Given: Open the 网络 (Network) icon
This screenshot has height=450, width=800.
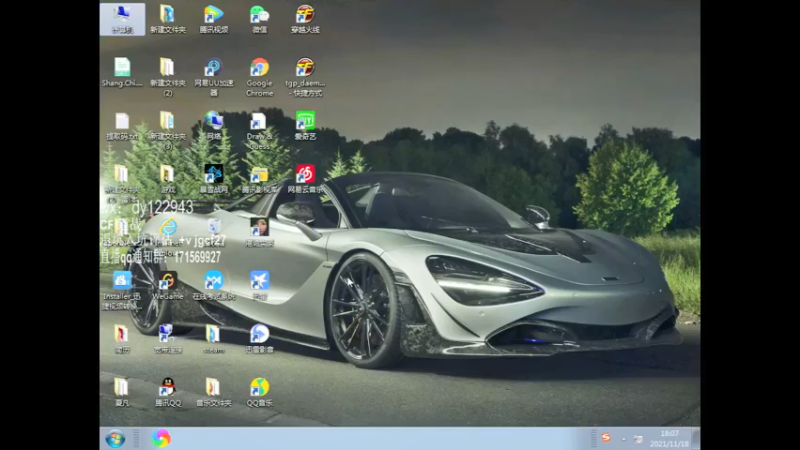Looking at the screenshot, I should pyautogui.click(x=214, y=126).
